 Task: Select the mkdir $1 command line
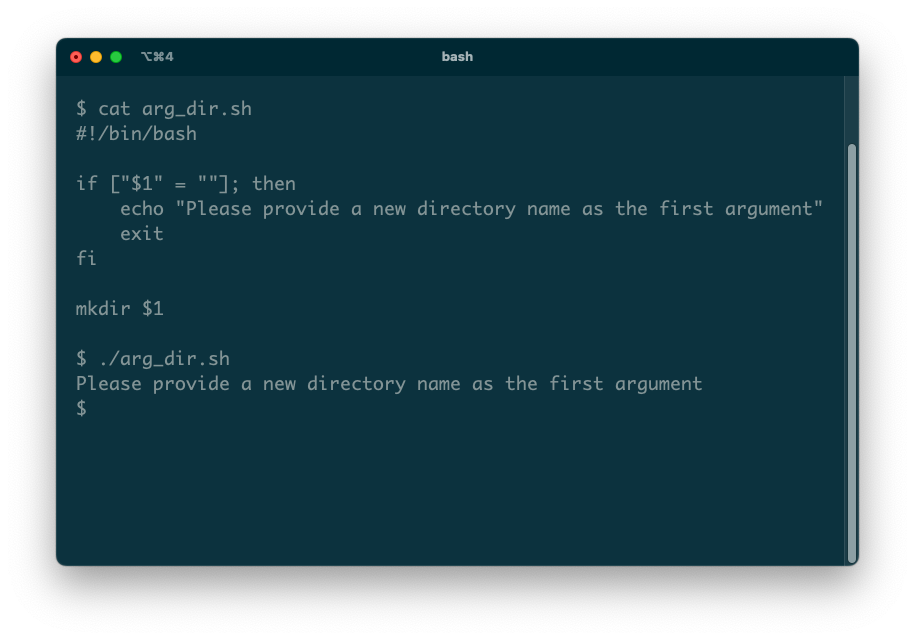(120, 308)
